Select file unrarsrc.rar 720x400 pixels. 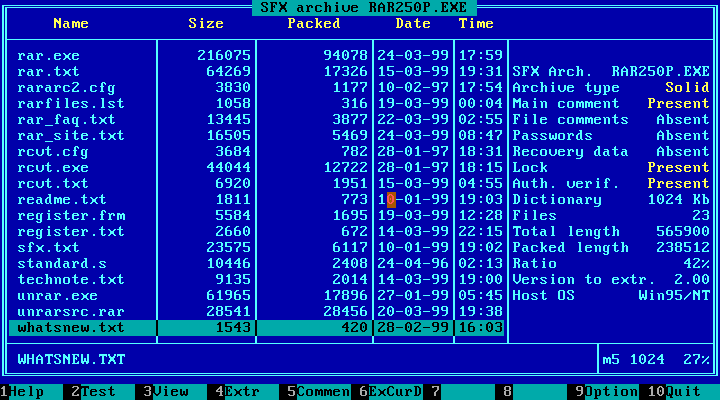click(x=71, y=312)
